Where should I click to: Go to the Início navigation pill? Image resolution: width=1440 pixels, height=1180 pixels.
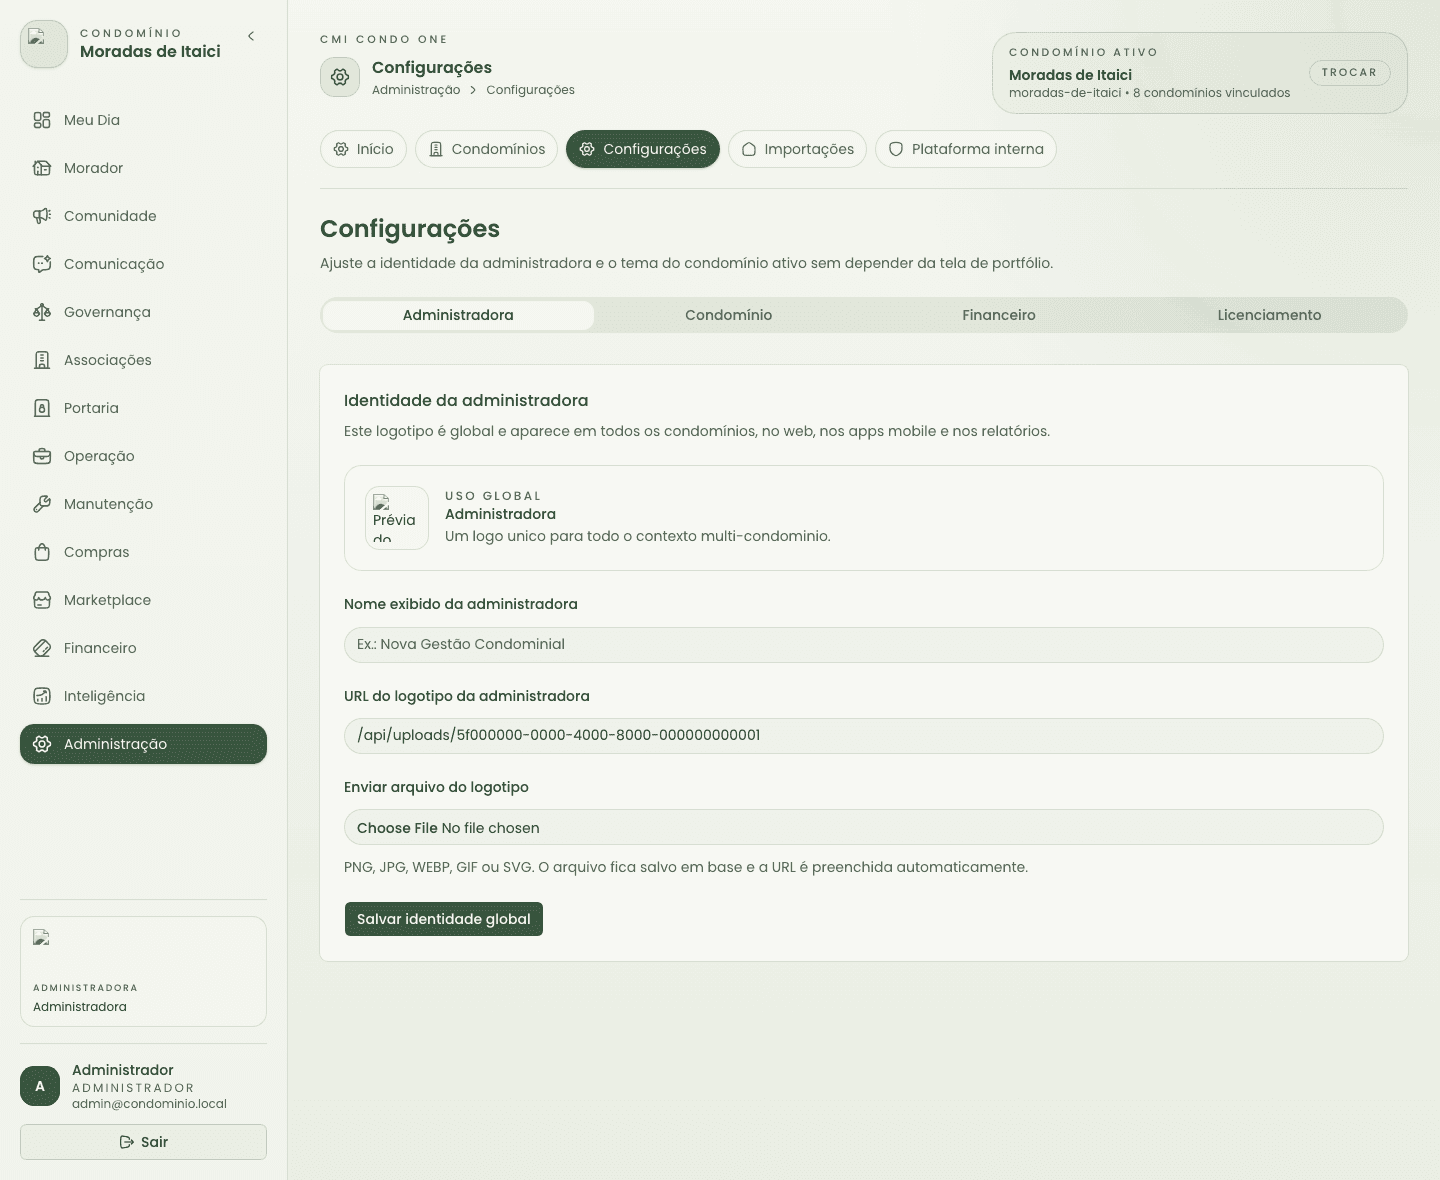point(364,149)
